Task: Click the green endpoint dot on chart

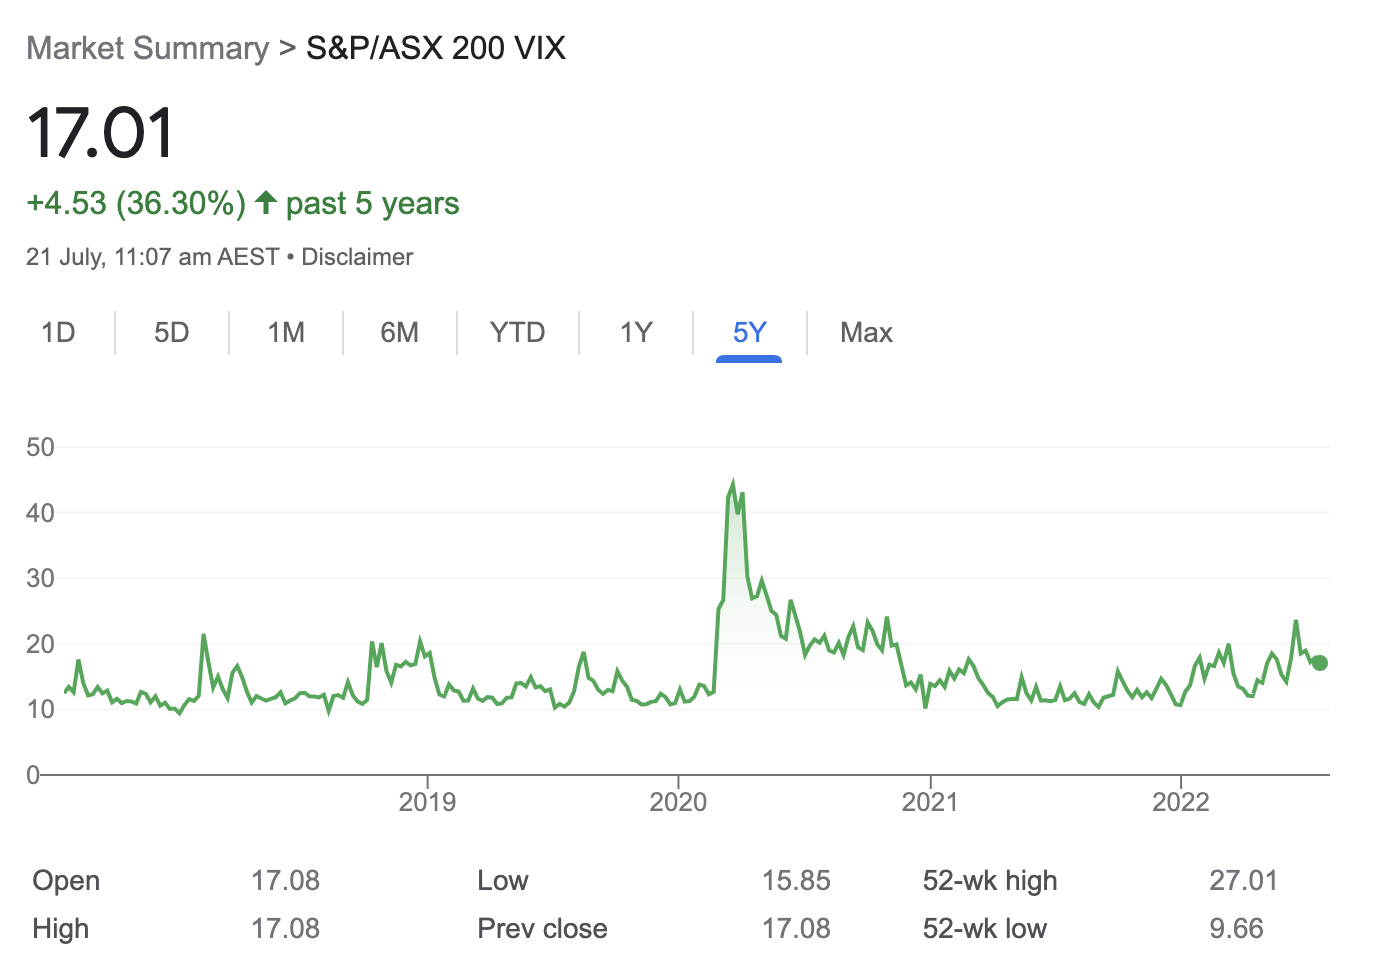Action: [x=1320, y=663]
